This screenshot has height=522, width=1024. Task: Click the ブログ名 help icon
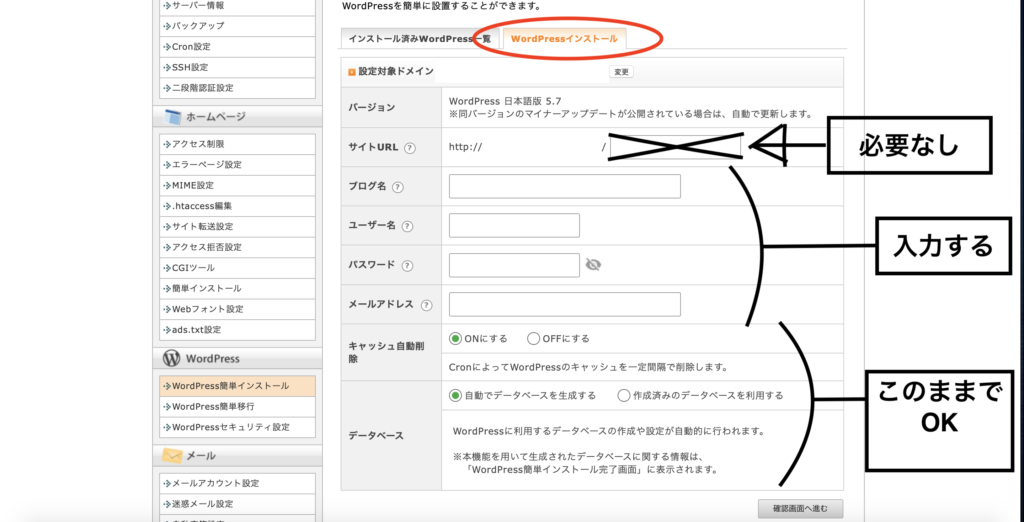click(x=398, y=187)
